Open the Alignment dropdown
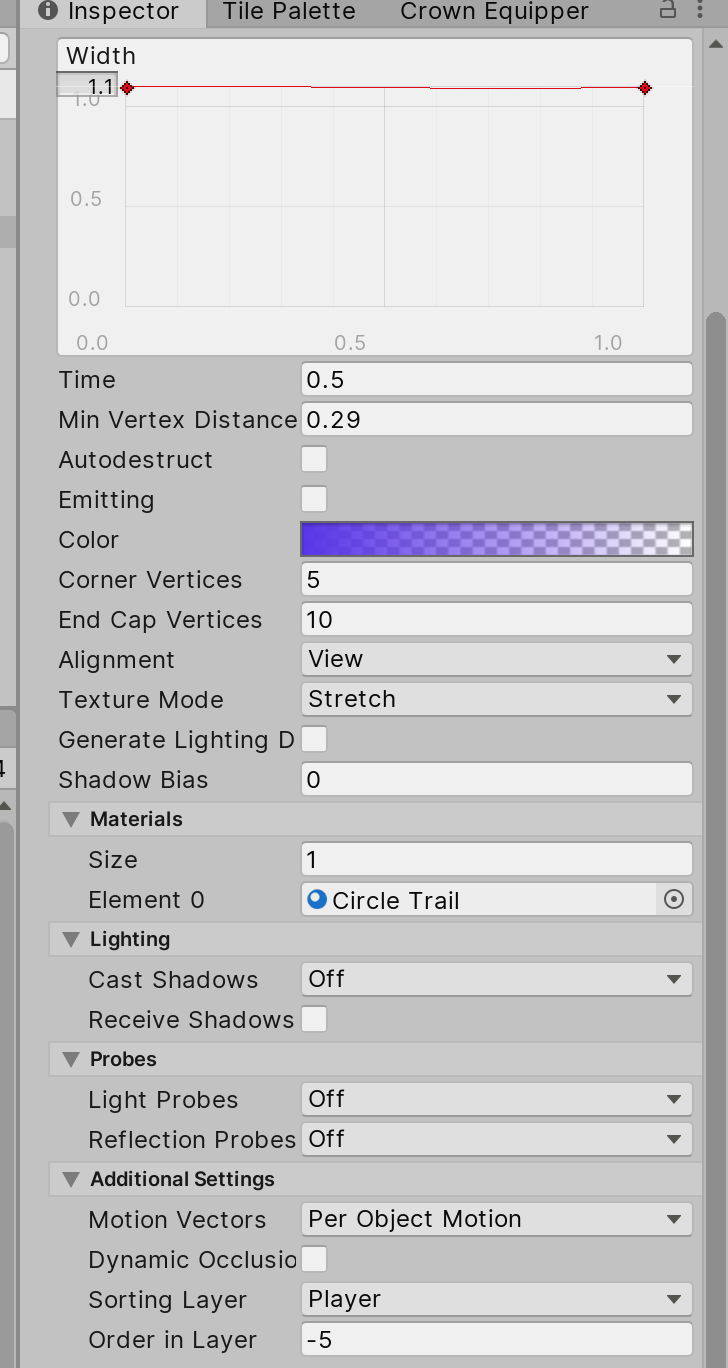The width and height of the screenshot is (728, 1368). tap(496, 659)
